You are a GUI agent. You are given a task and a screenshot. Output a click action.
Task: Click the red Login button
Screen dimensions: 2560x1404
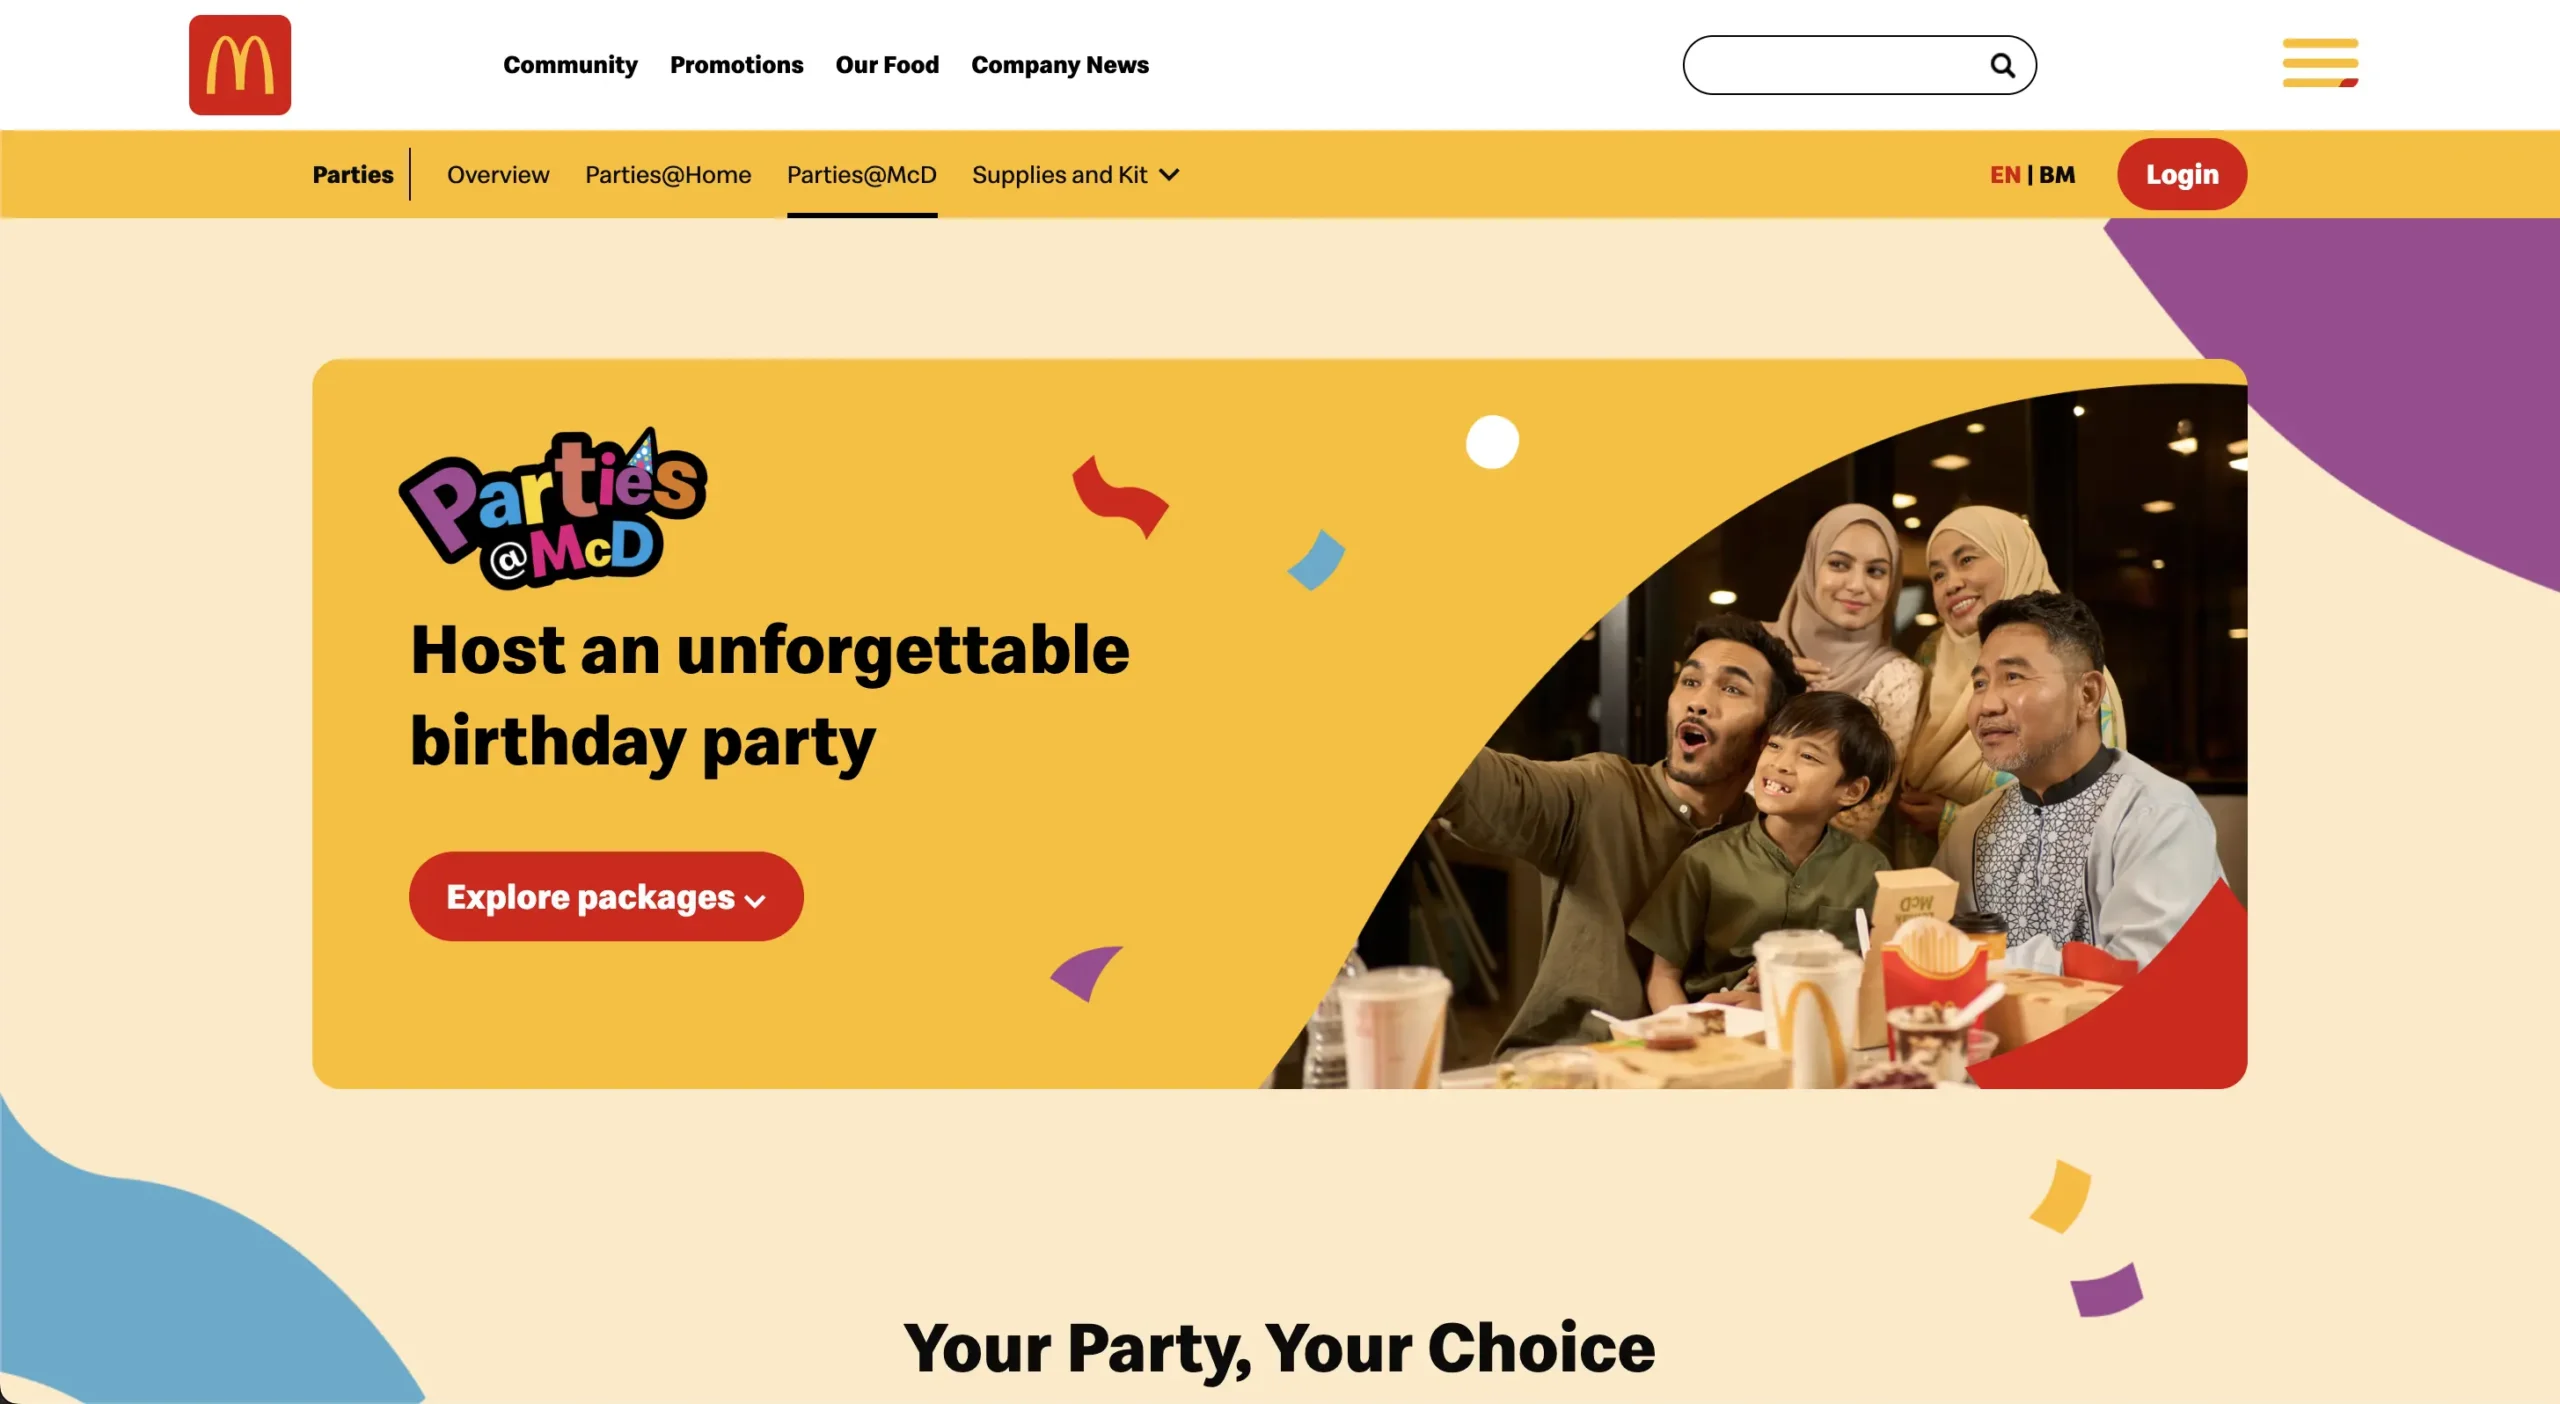tap(2182, 174)
